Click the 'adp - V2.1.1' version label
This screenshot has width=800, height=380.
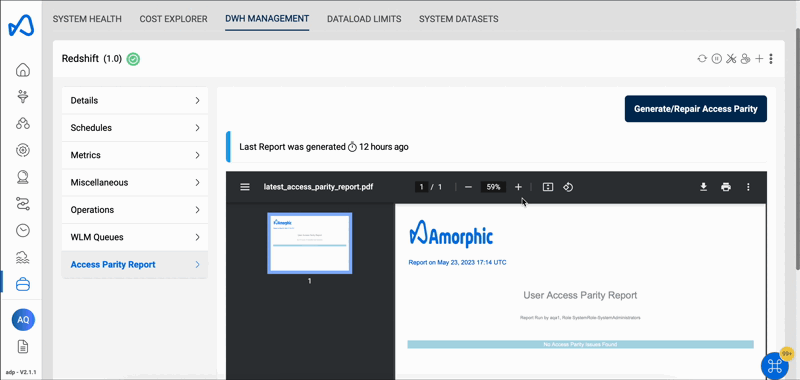pyautogui.click(x=22, y=372)
